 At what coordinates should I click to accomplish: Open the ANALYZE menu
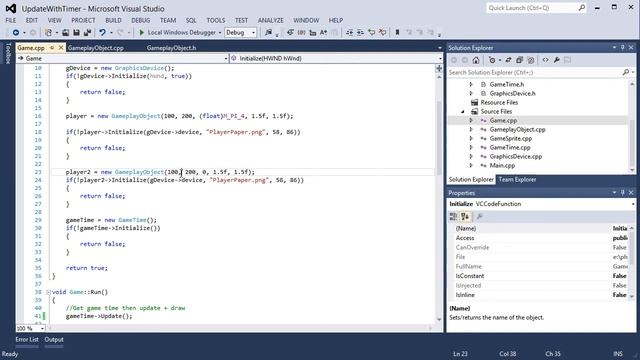[270, 20]
